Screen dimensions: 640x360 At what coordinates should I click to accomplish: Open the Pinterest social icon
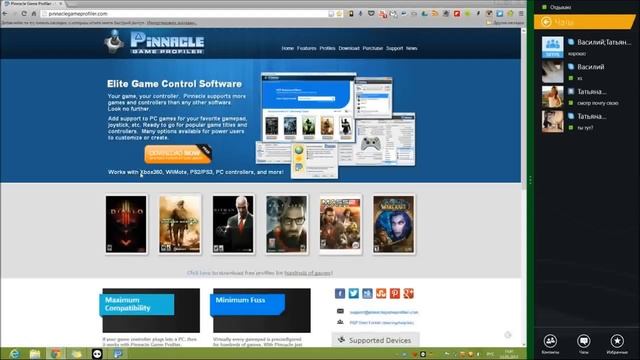pos(395,293)
